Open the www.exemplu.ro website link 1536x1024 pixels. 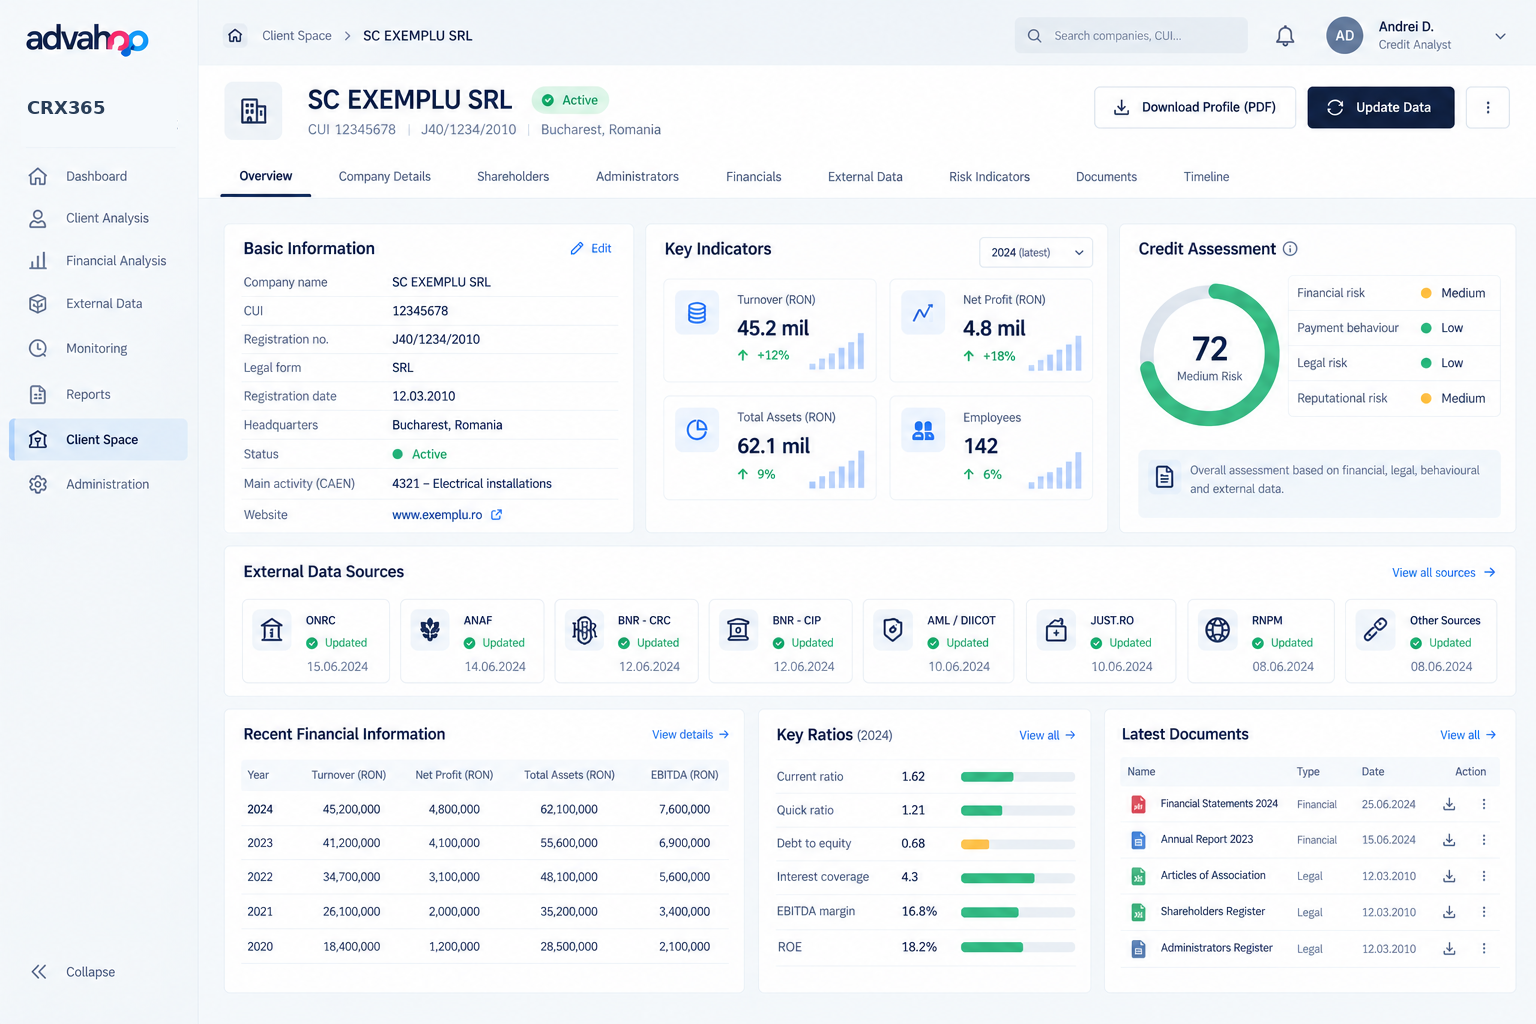[437, 515]
